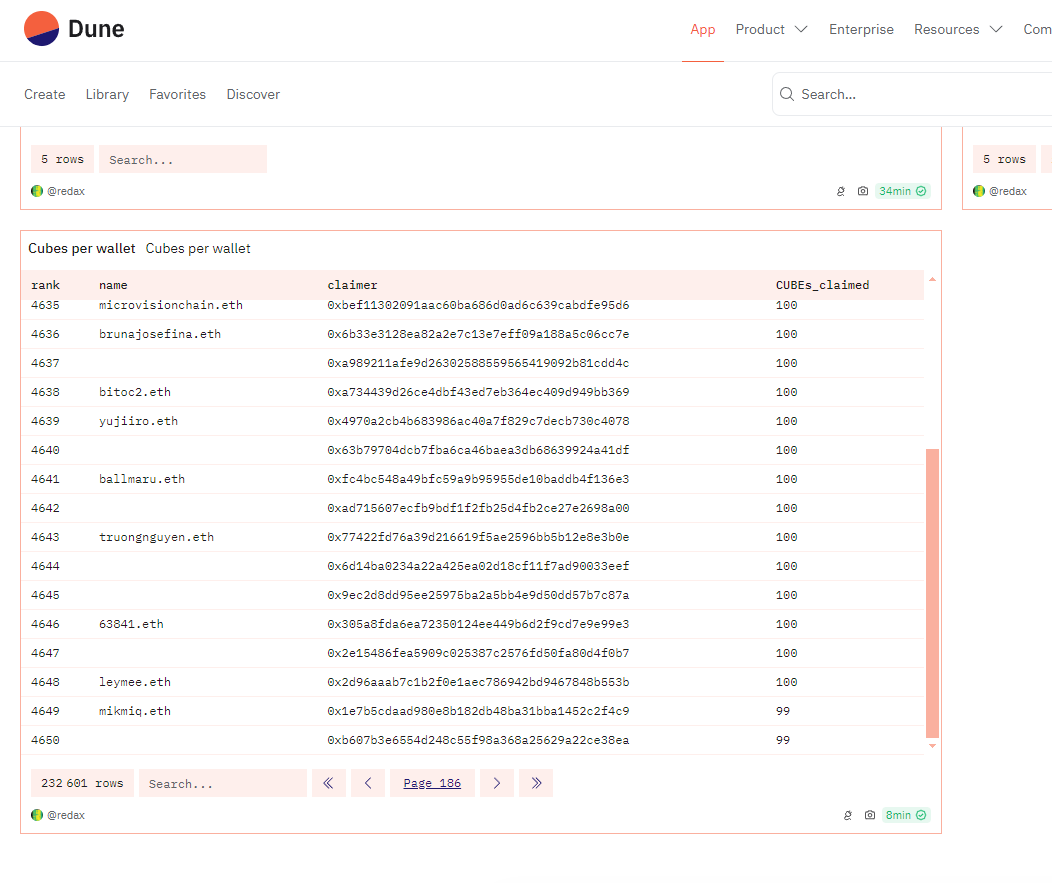Screen dimensions: 1052x883
Task: Click the Page 186 link
Action: (432, 783)
